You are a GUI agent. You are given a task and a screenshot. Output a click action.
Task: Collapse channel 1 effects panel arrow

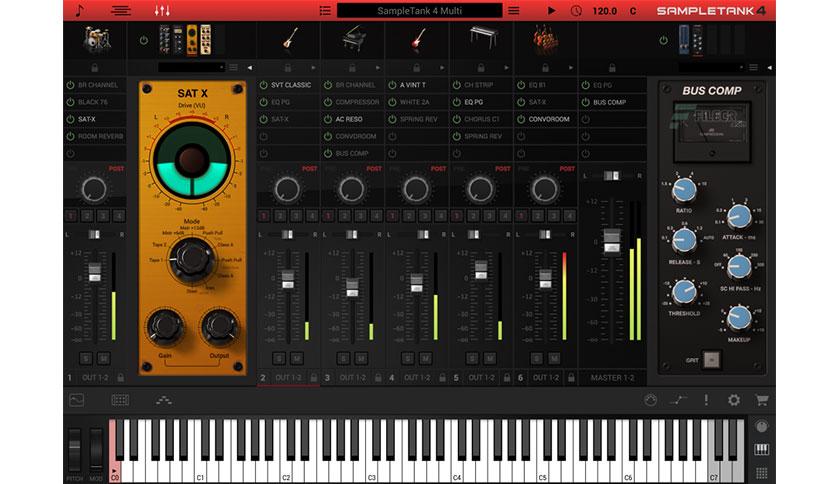[250, 67]
